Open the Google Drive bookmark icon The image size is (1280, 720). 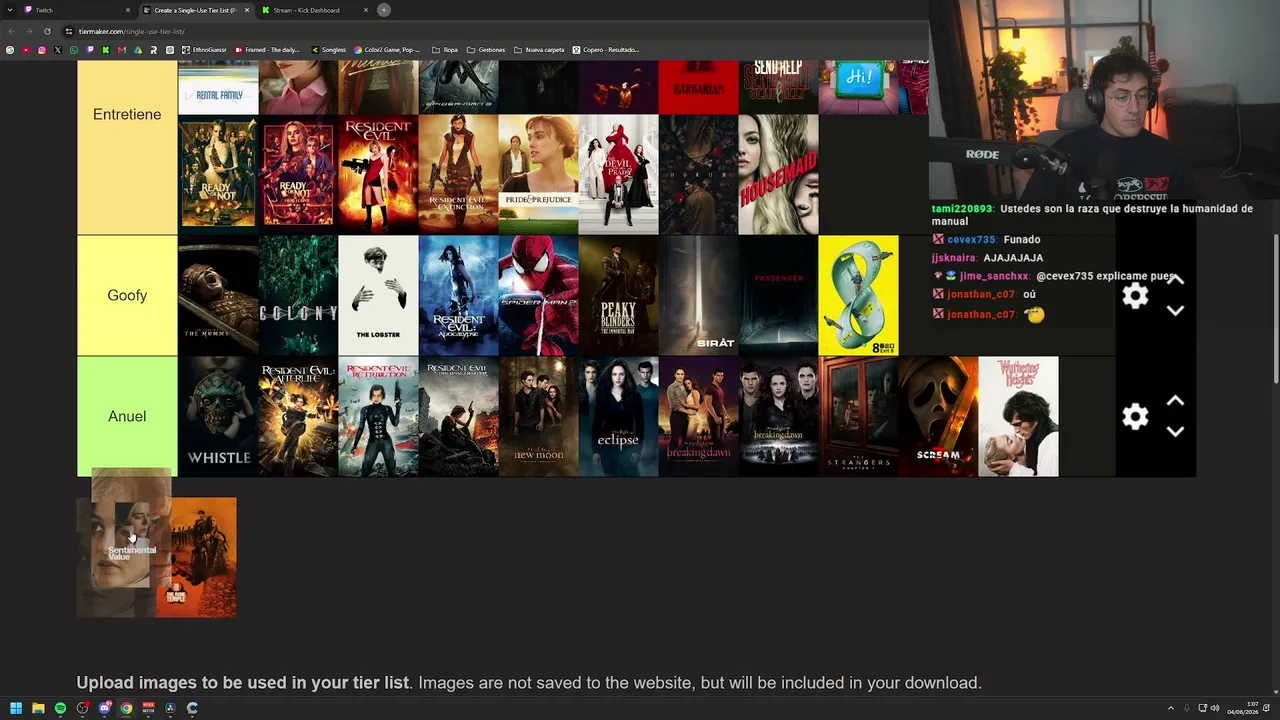(x=138, y=50)
